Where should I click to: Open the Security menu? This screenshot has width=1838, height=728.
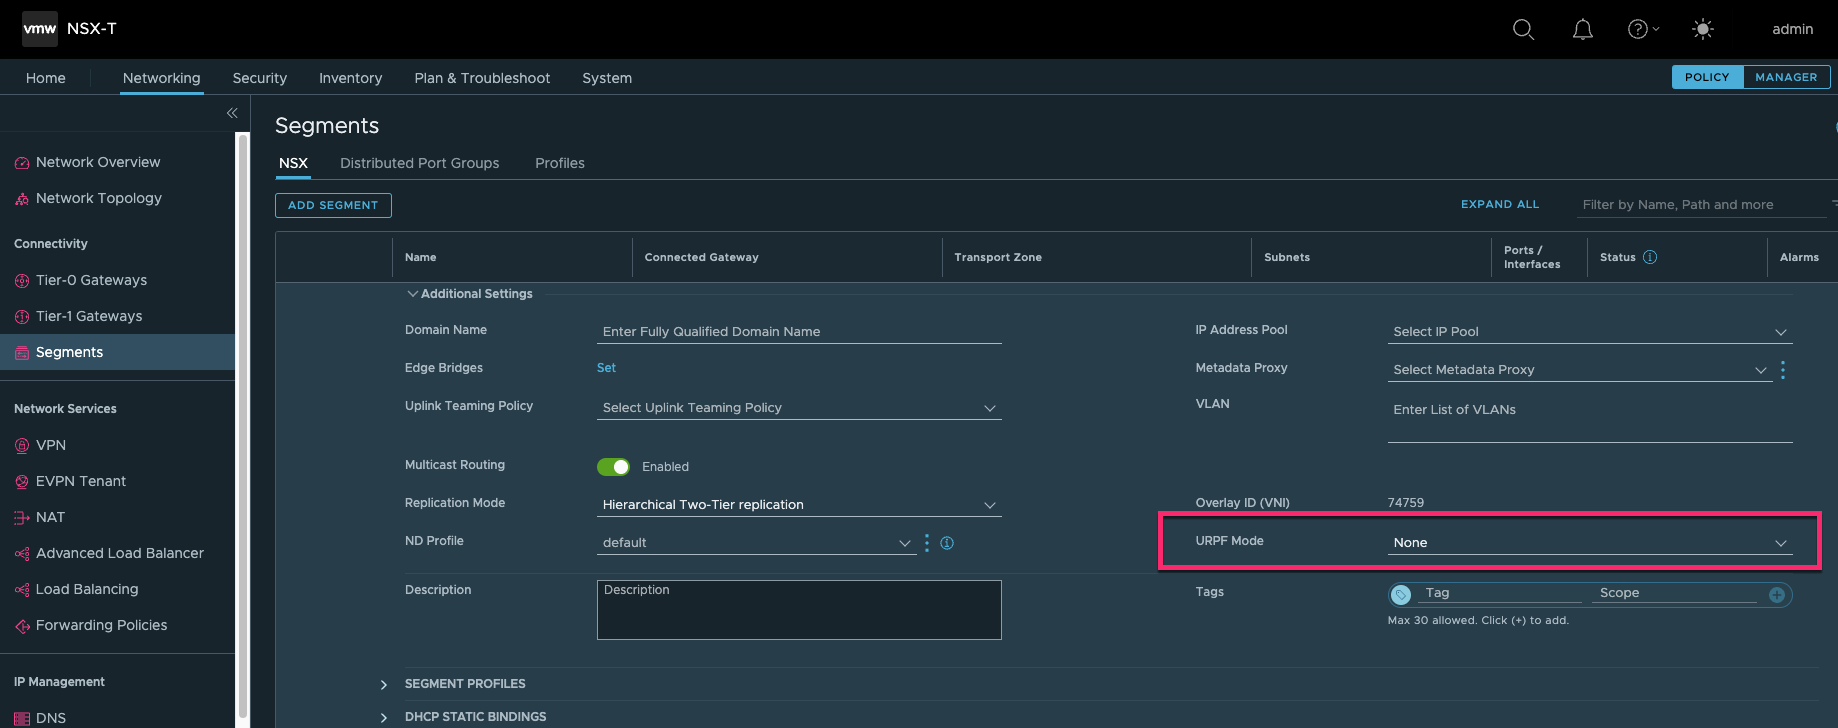click(x=260, y=78)
